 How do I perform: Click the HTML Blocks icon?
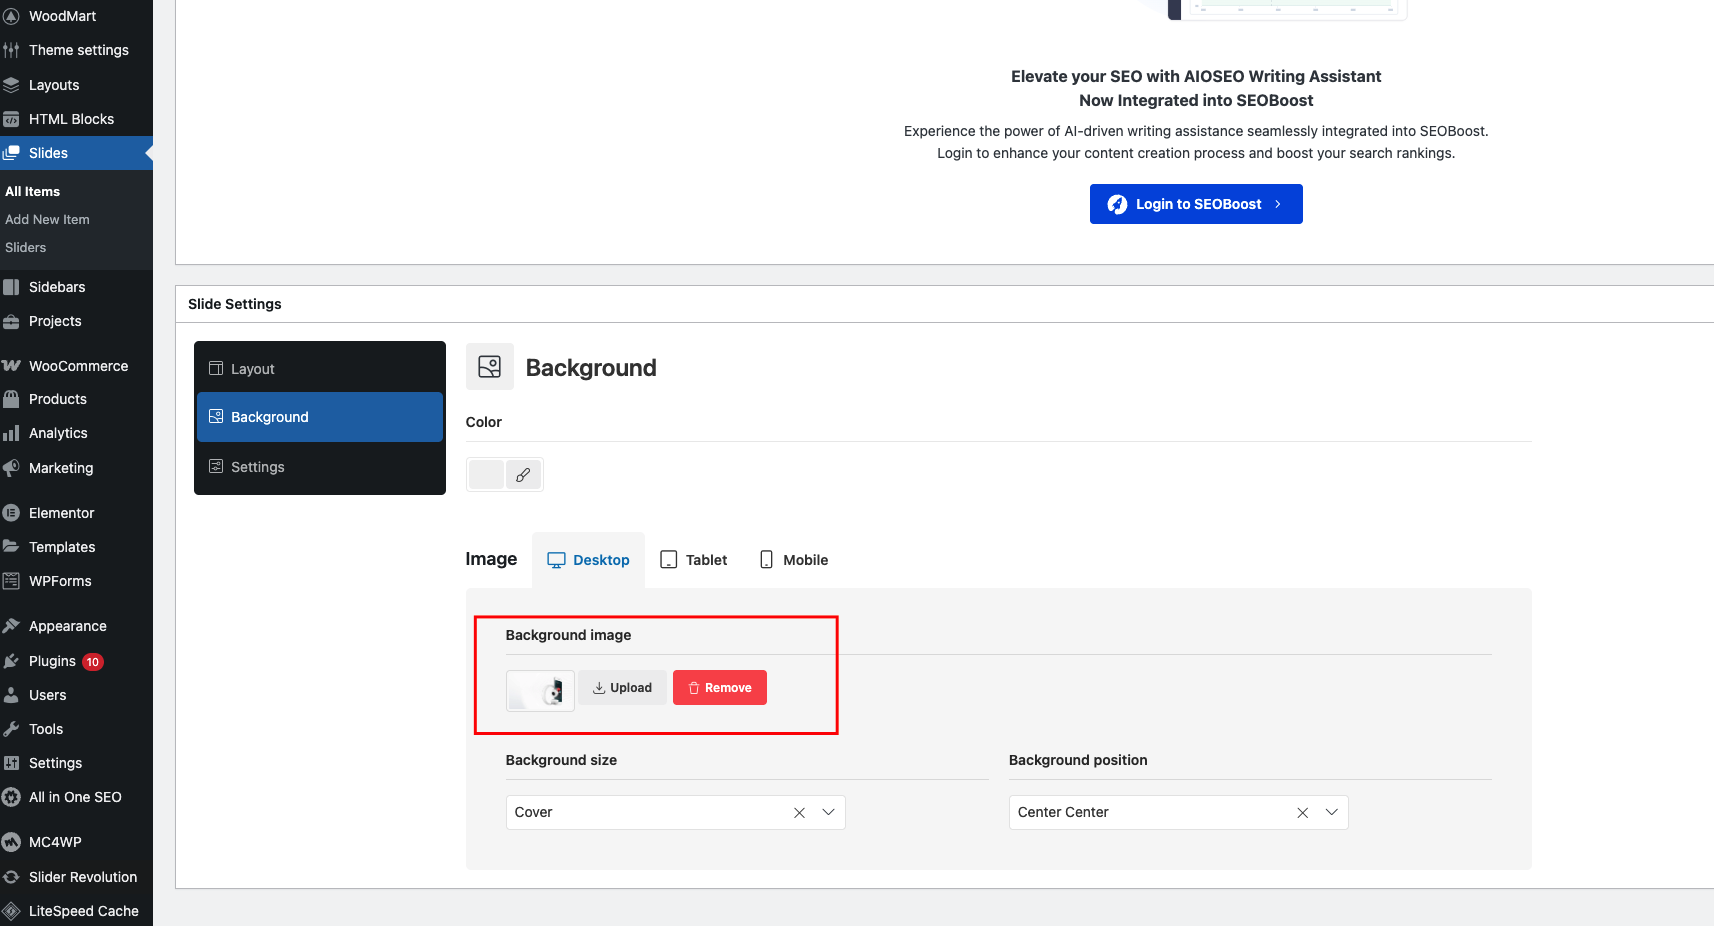tap(11, 119)
